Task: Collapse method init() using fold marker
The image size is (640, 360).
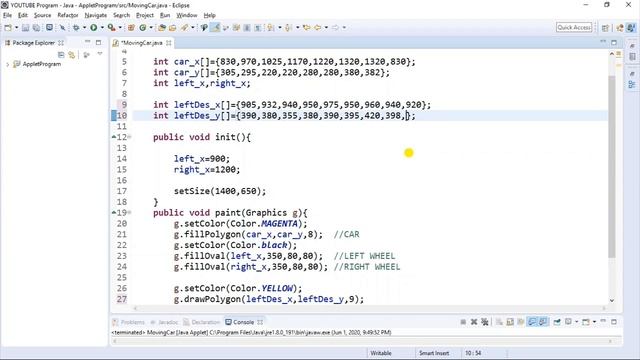Action: pos(129,137)
